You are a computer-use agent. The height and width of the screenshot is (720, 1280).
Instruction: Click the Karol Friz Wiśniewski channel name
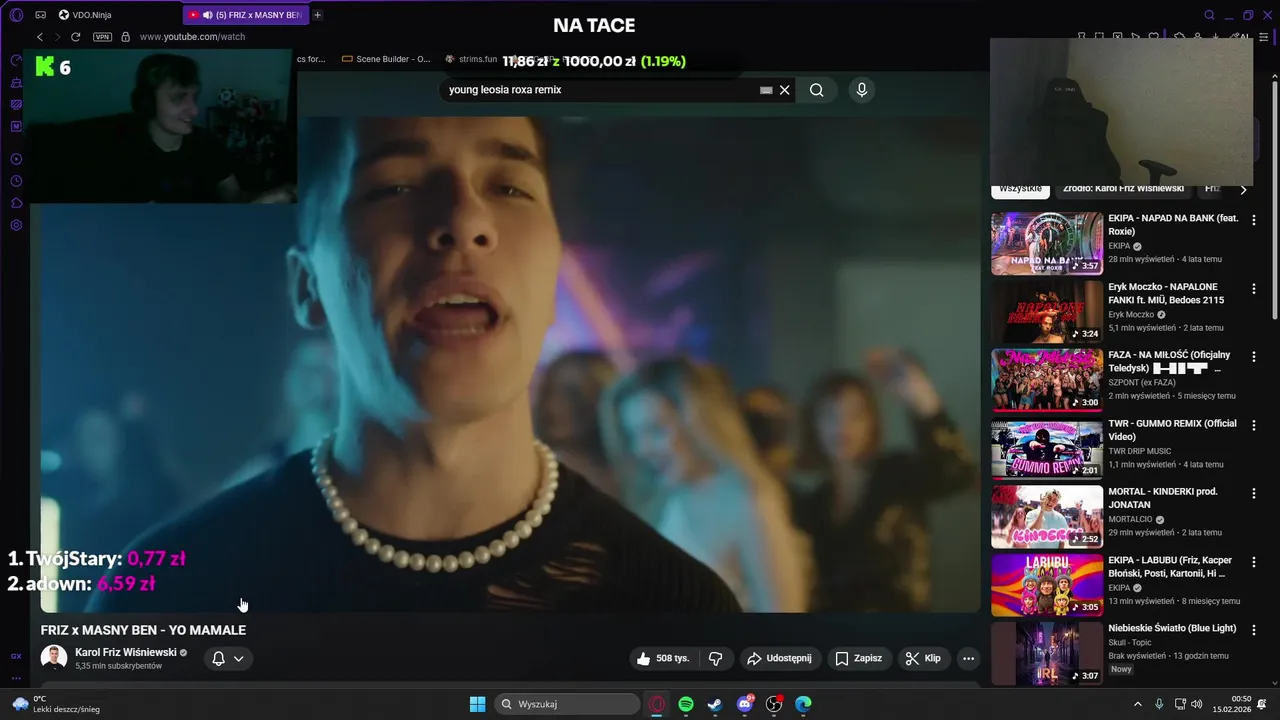[x=126, y=652]
